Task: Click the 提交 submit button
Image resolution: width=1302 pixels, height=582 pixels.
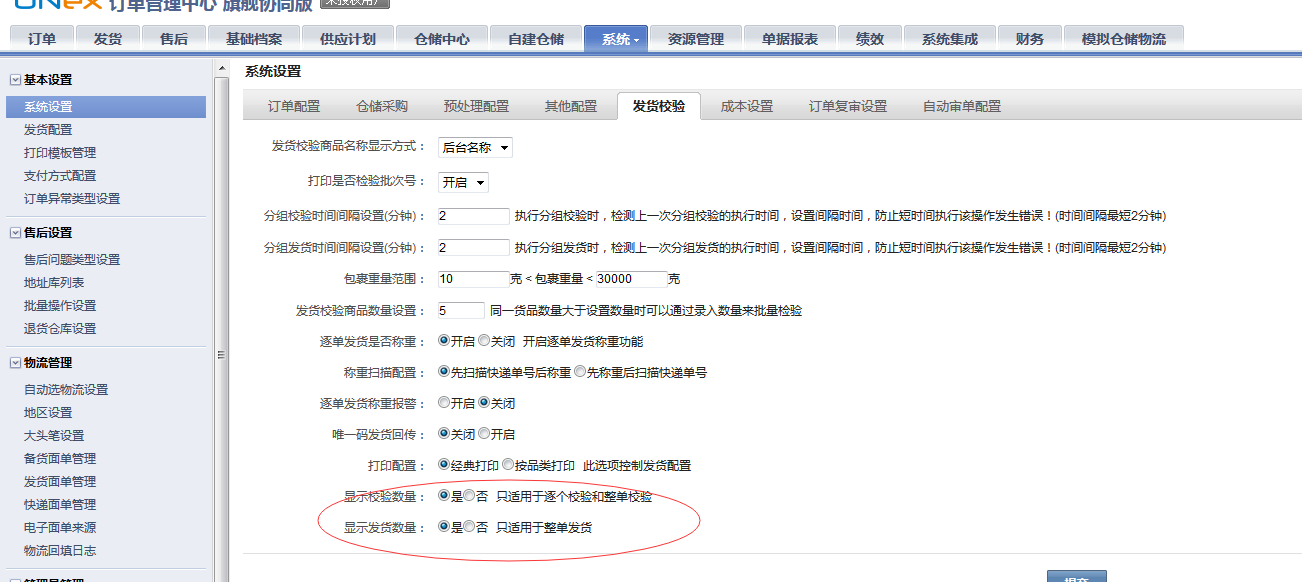Action: pos(1076,577)
